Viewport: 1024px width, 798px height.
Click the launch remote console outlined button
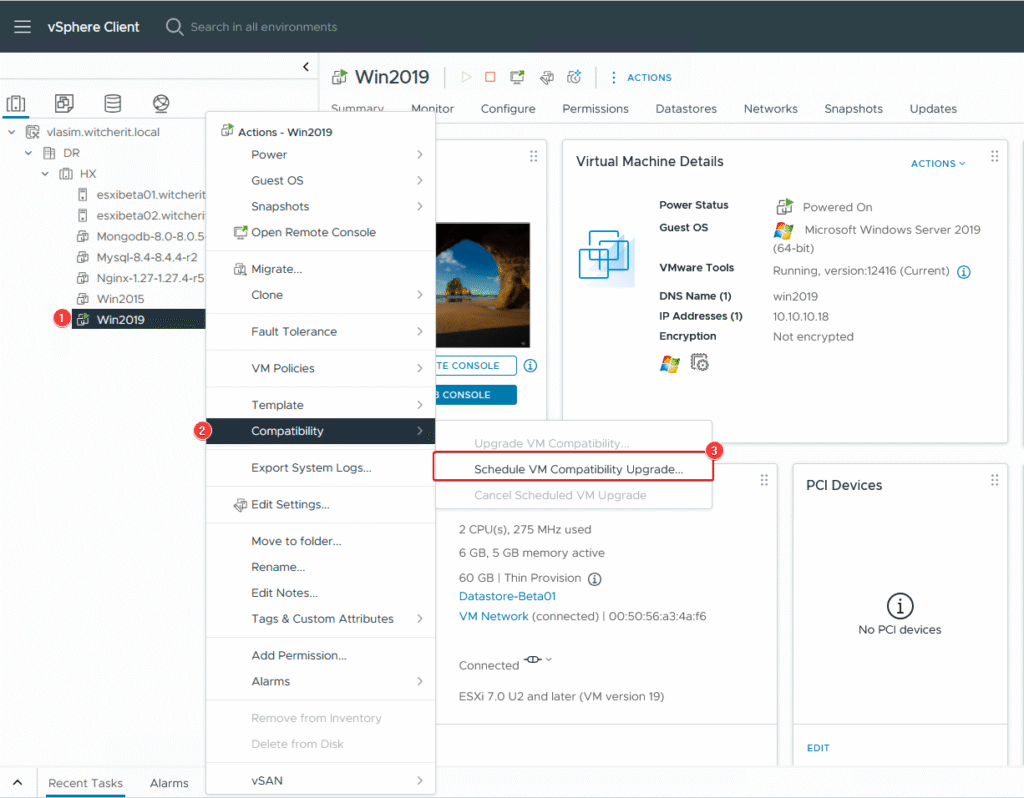pos(477,366)
